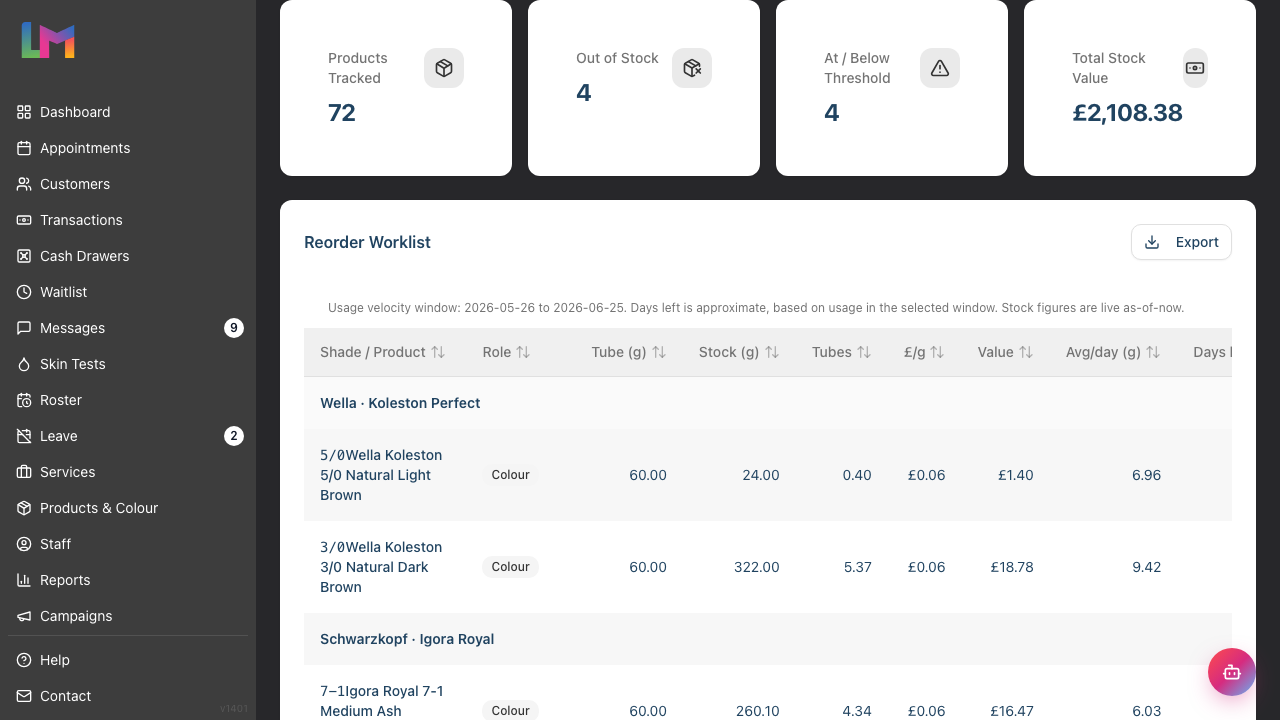Click the threshold warning triangle icon
The image size is (1280, 720).
coord(940,68)
